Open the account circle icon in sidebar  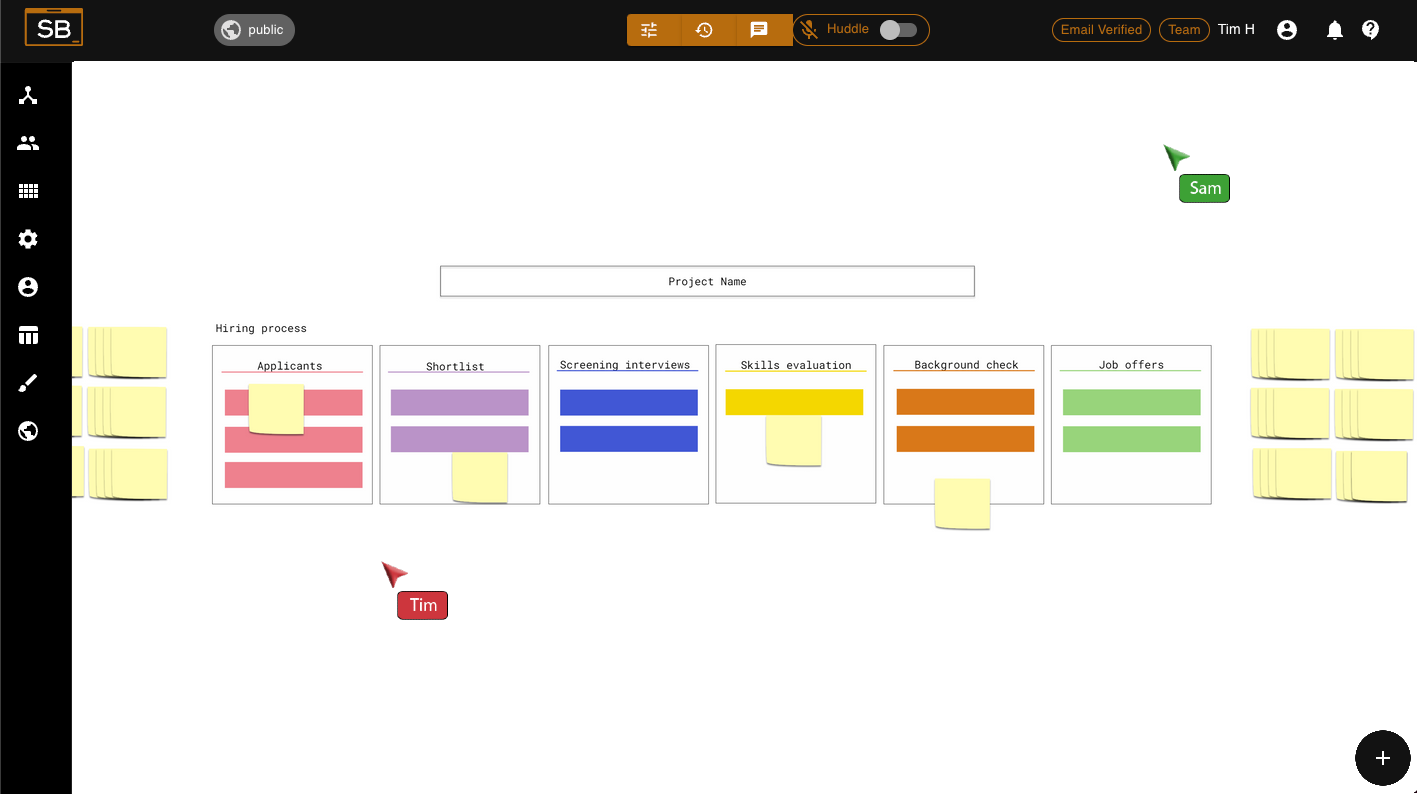coord(28,287)
